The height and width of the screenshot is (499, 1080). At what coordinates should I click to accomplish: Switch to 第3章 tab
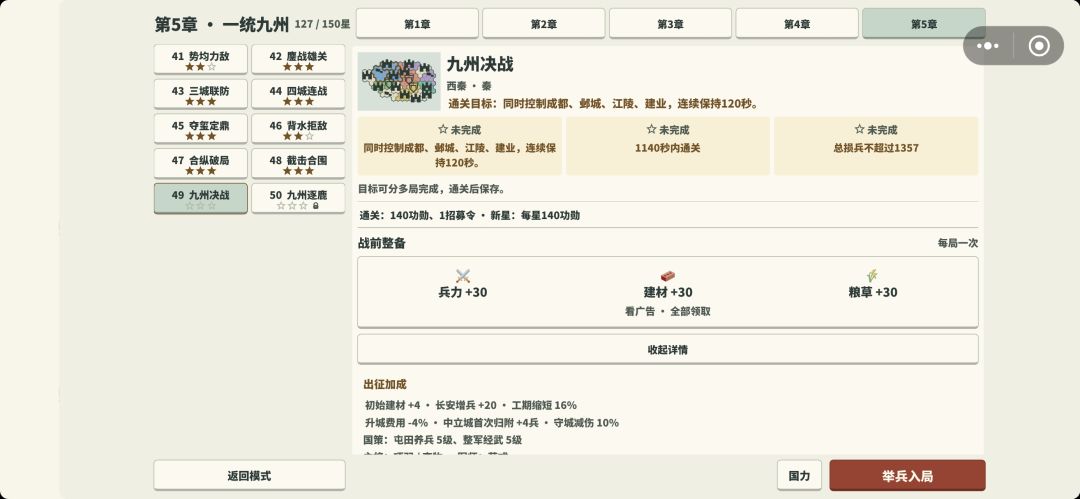pos(670,24)
